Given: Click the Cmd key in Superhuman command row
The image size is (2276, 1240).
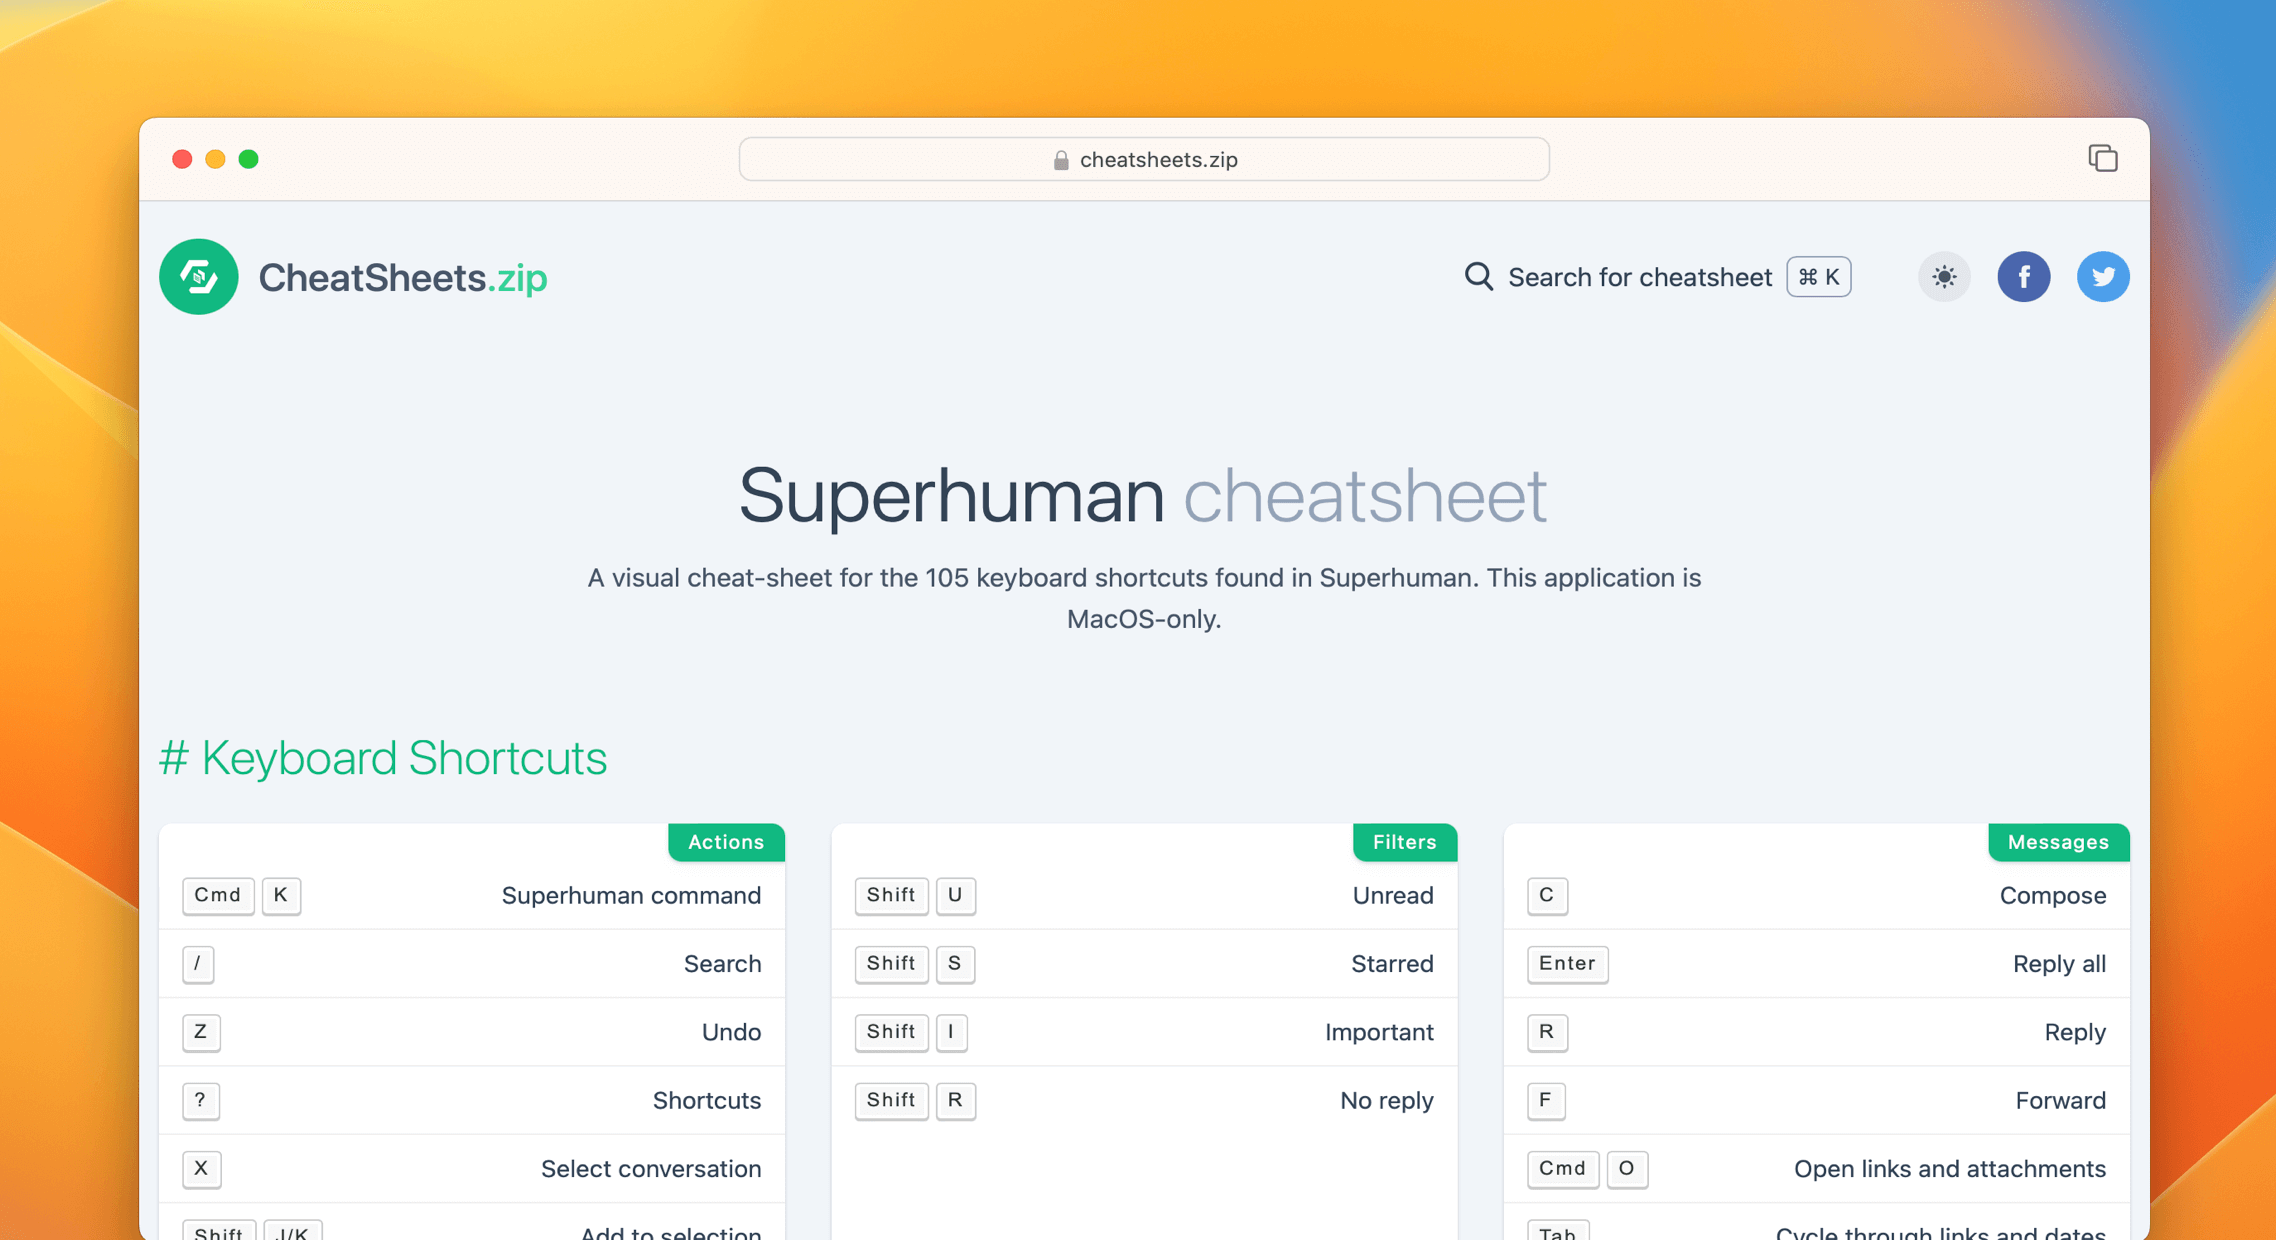Looking at the screenshot, I should pyautogui.click(x=217, y=895).
